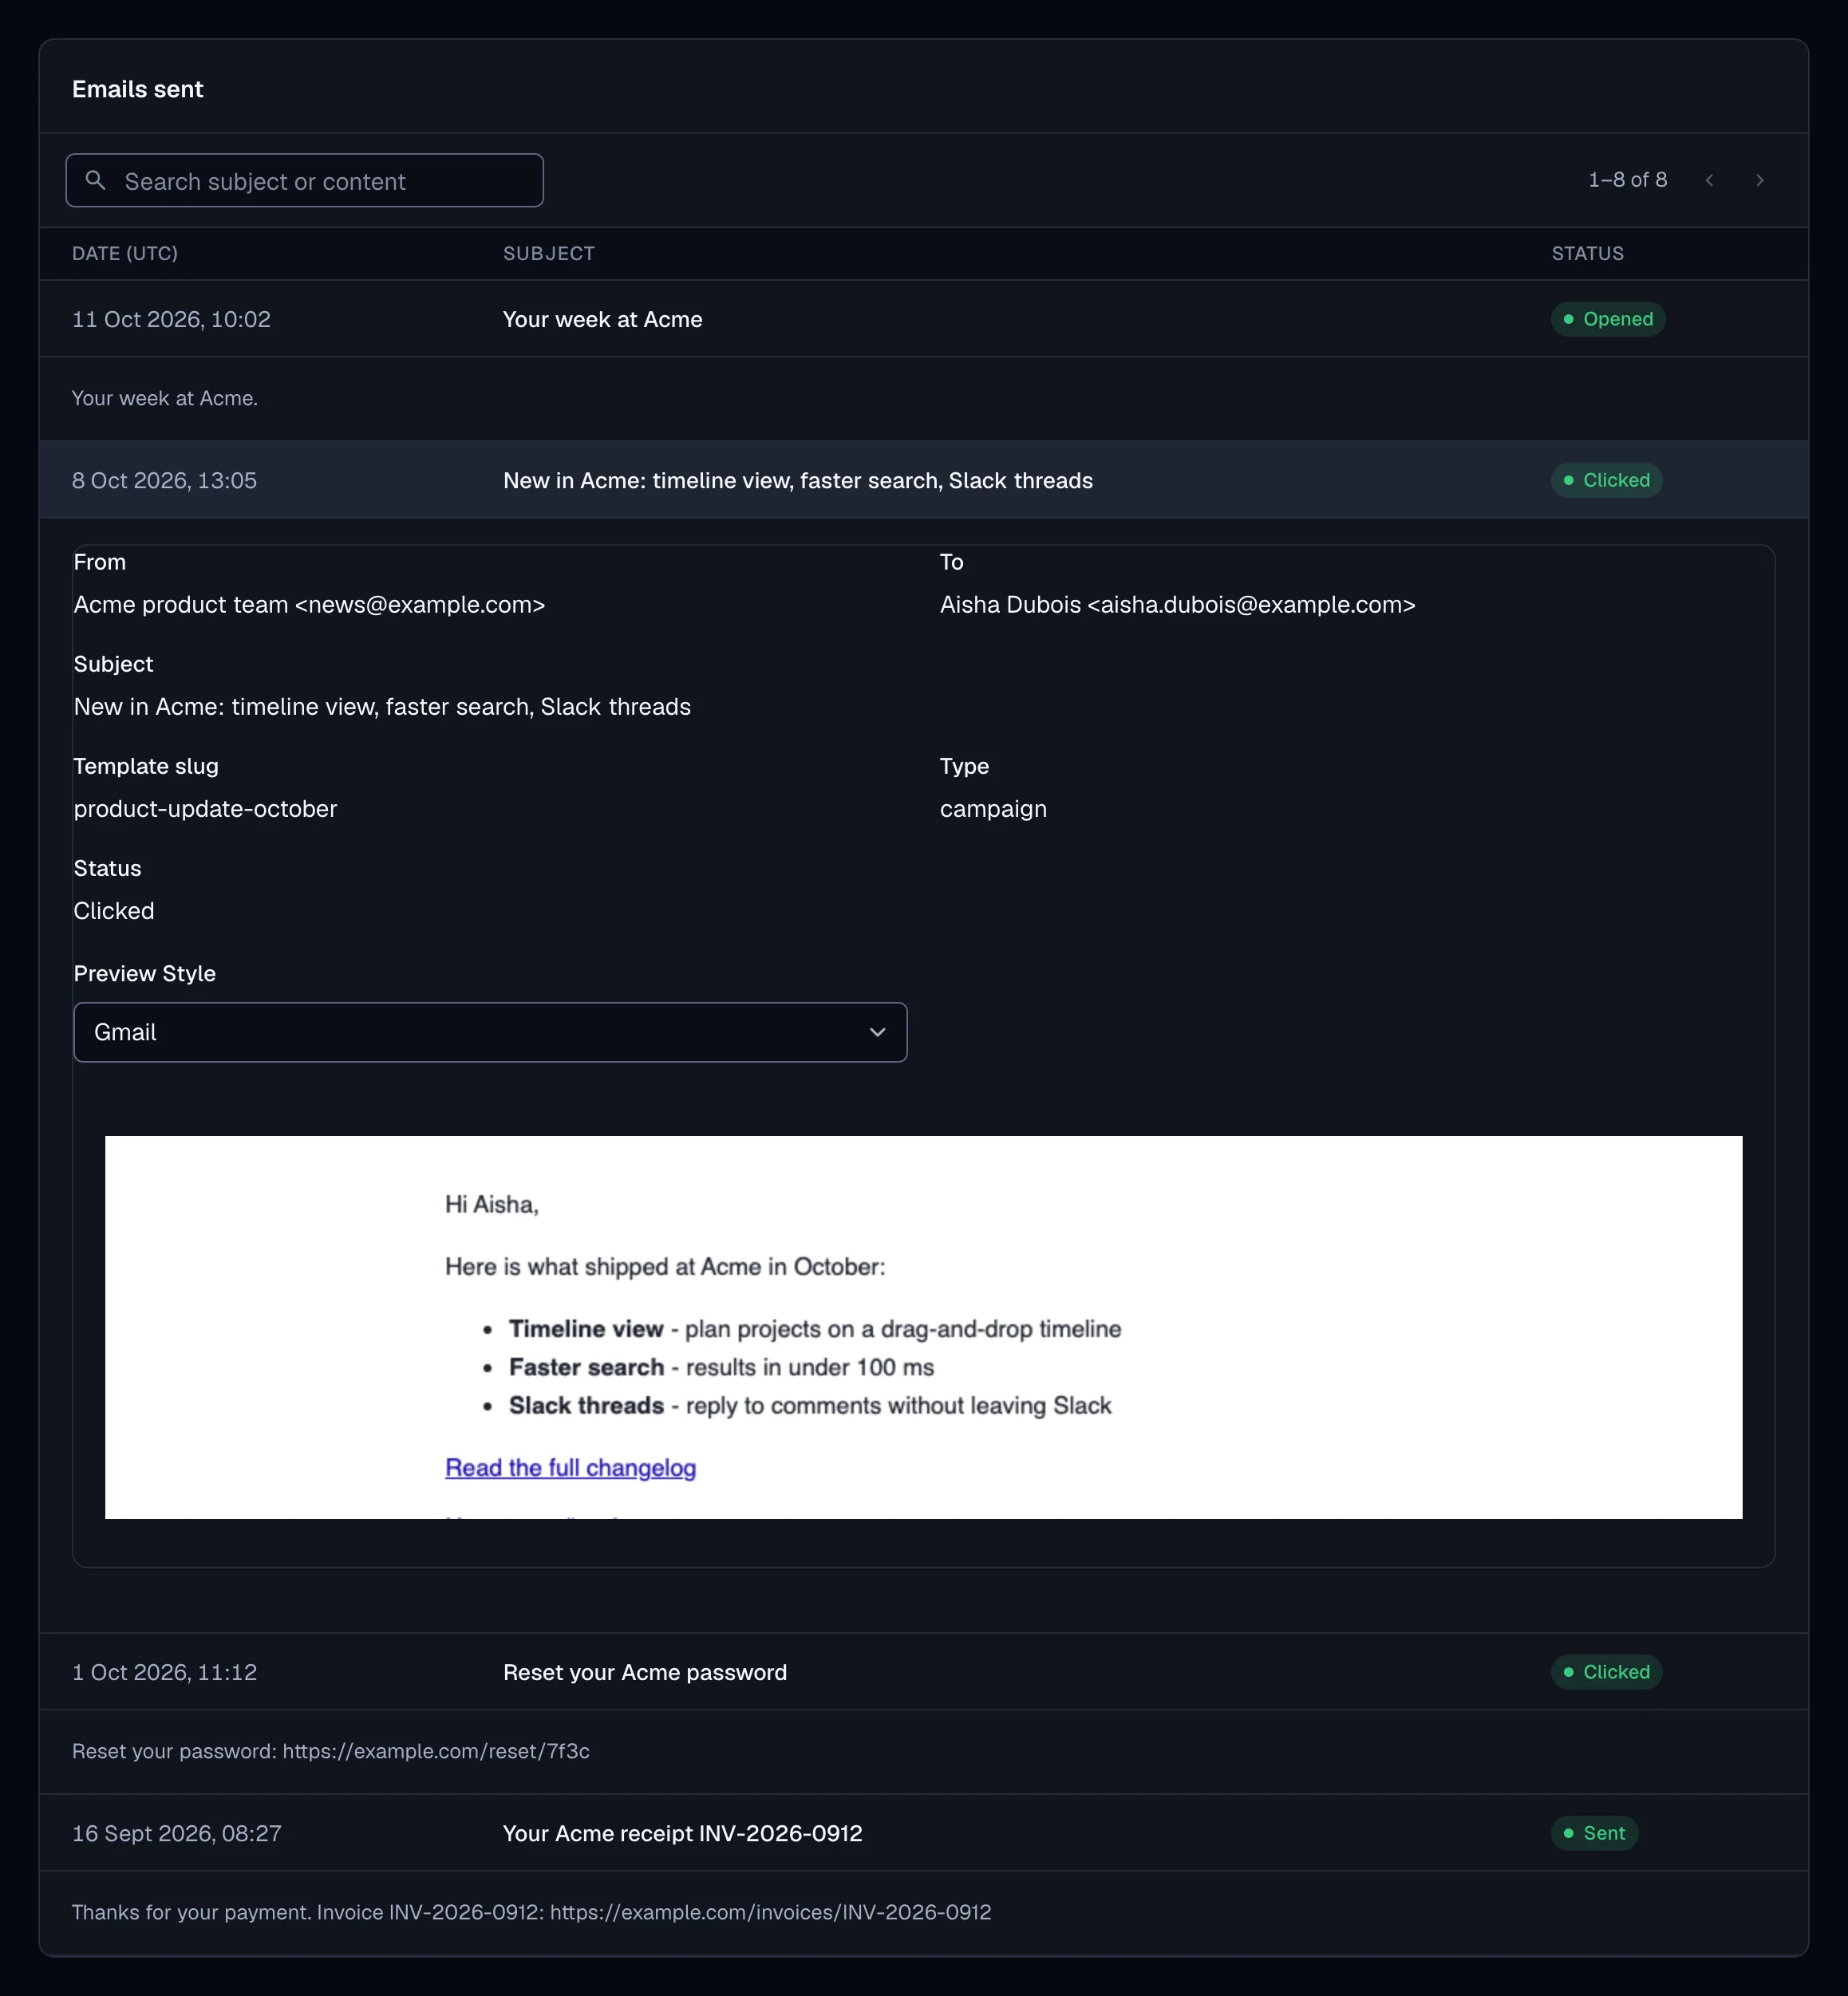The image size is (1848, 1996).
Task: Expand the Your Acme receipt INV-2026-0912 row
Action: pos(923,1833)
